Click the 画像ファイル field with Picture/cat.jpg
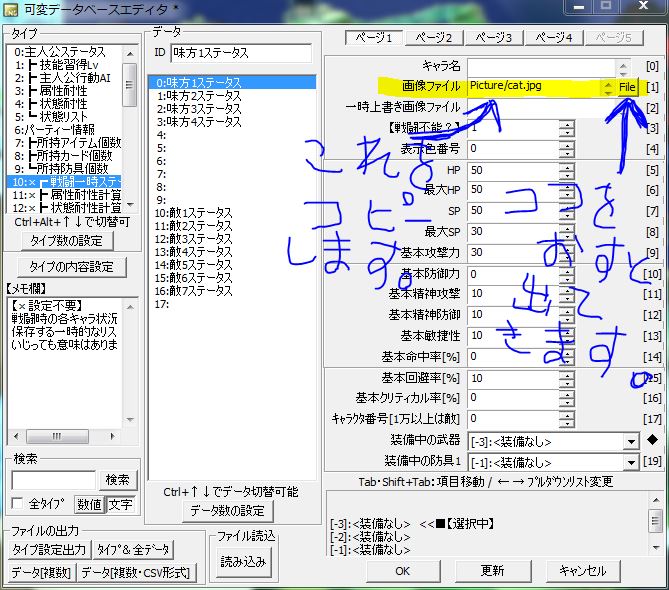Viewport: 669px width, 590px height. [535, 87]
